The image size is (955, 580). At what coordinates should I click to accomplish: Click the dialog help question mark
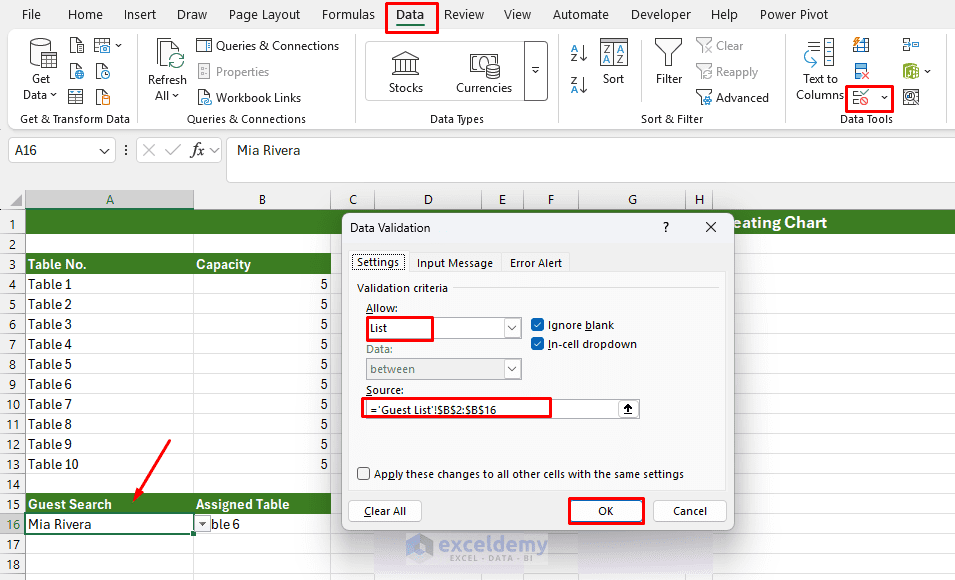666,227
